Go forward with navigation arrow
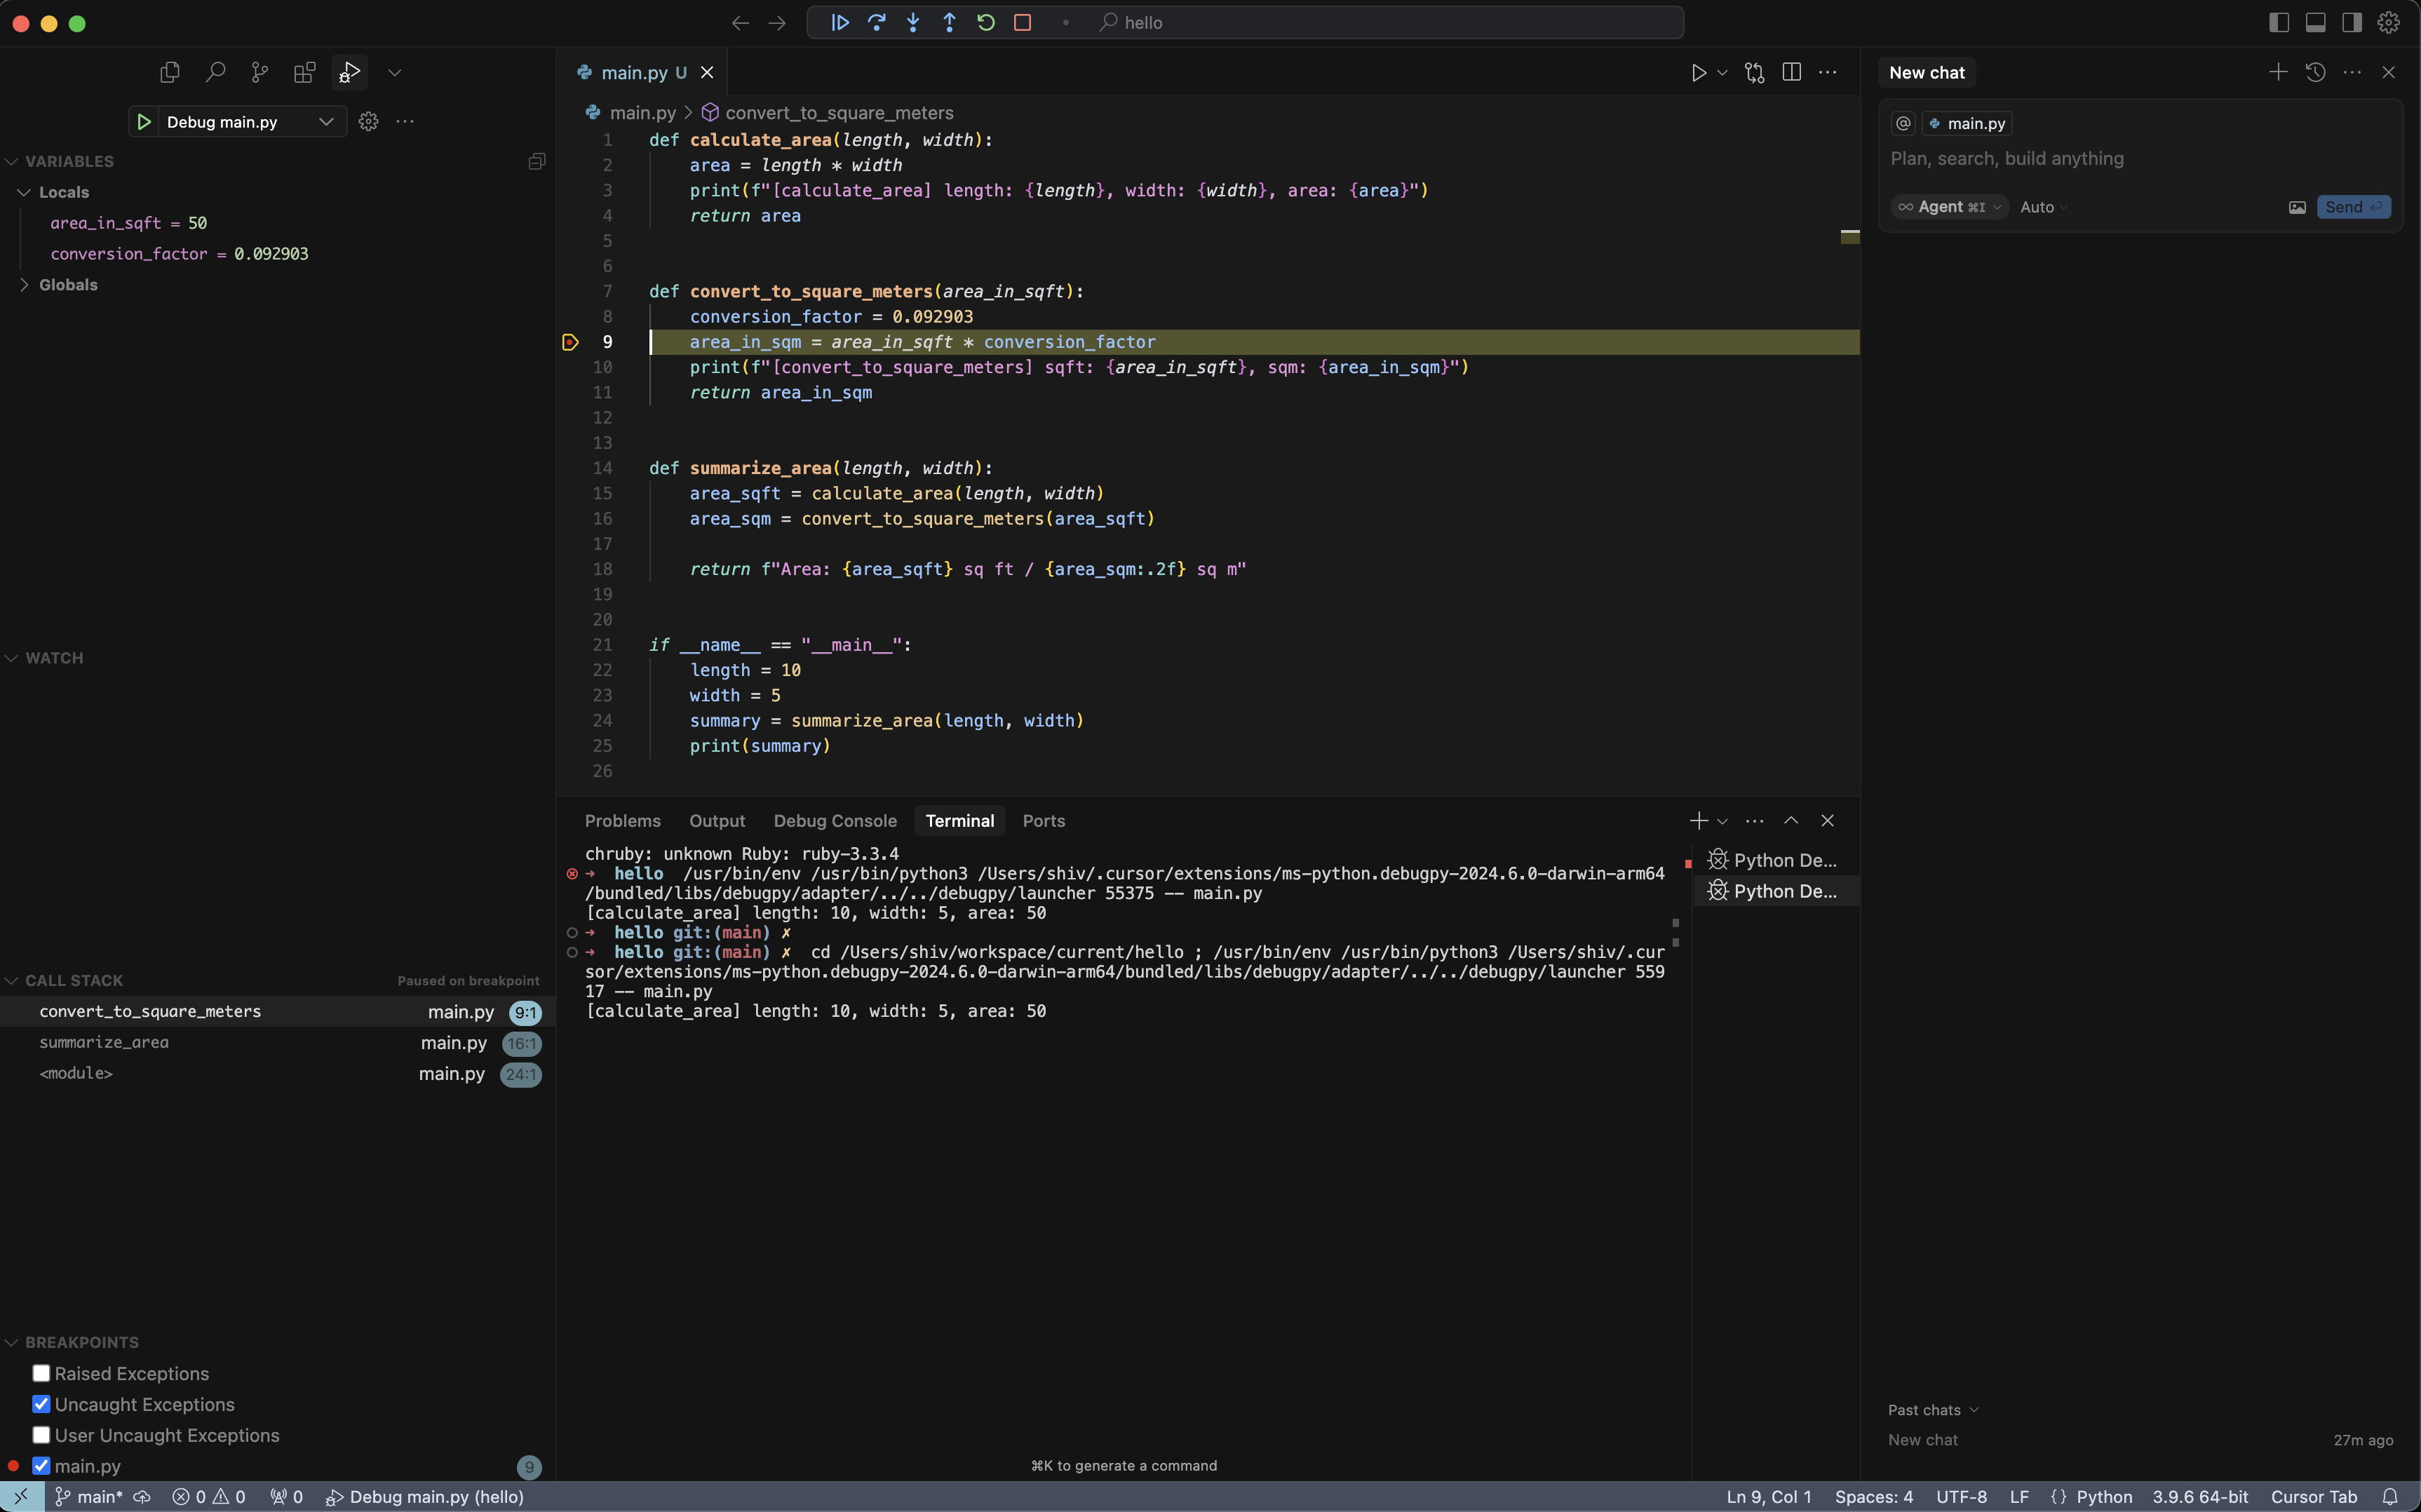Screen dimensions: 2421x1512 click(777, 22)
